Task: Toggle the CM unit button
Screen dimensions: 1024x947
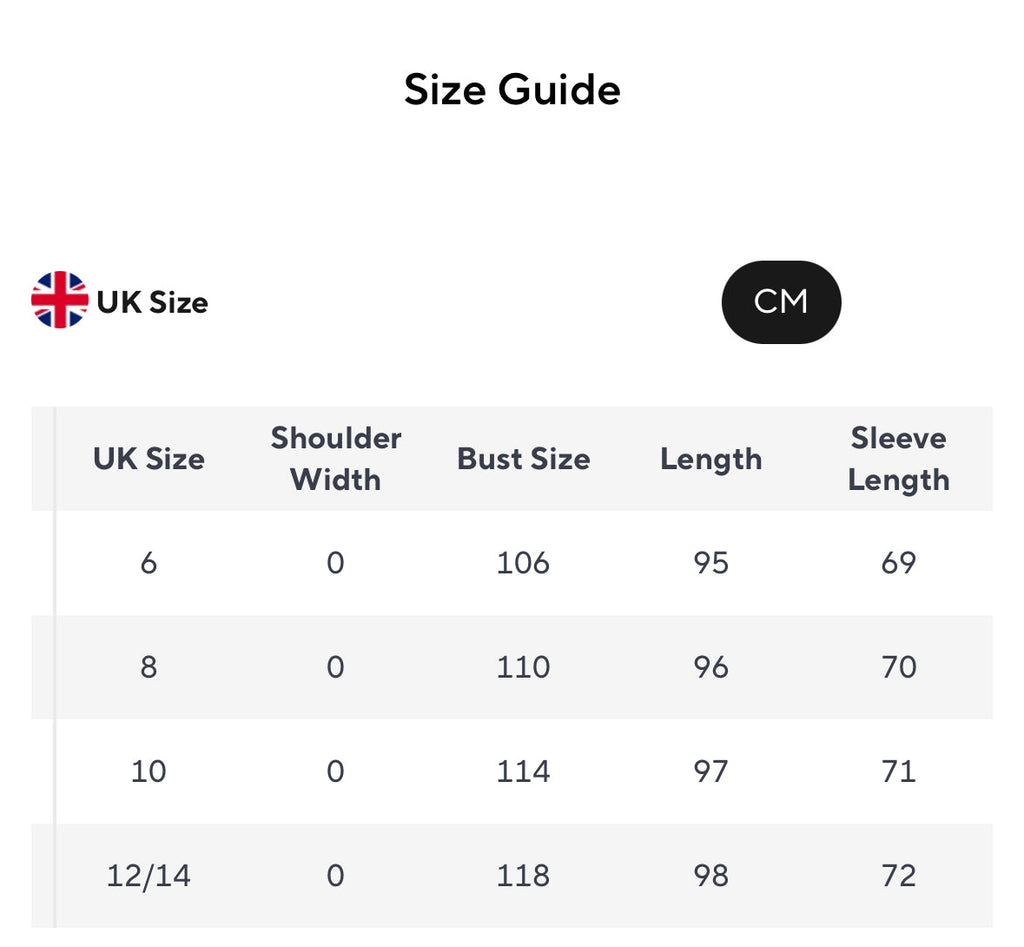Action: (x=781, y=302)
